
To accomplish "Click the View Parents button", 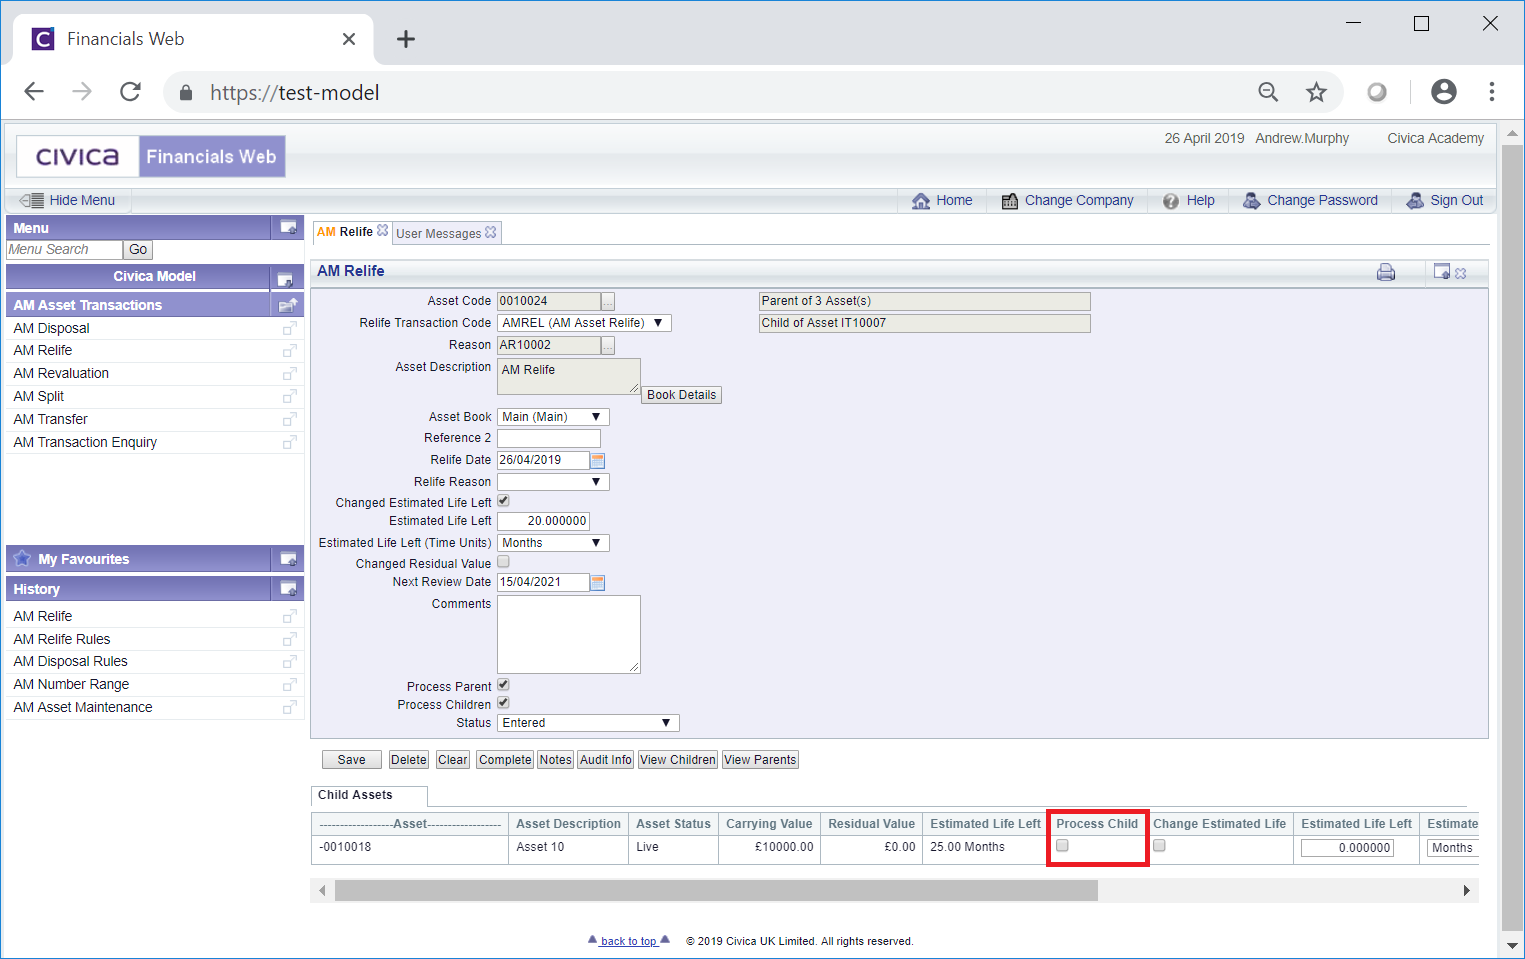I will coord(760,760).
